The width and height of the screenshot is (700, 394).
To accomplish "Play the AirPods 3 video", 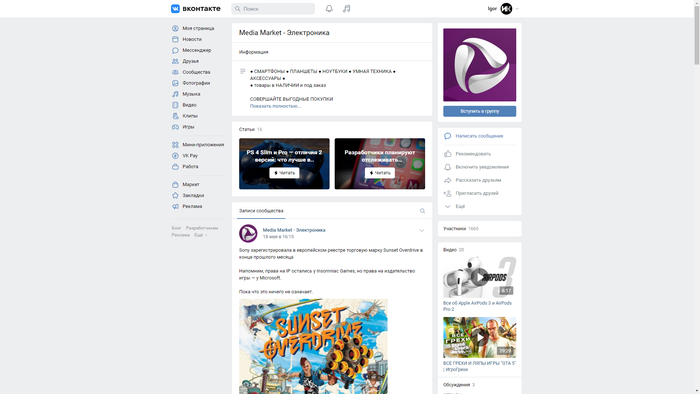I will pos(479,277).
